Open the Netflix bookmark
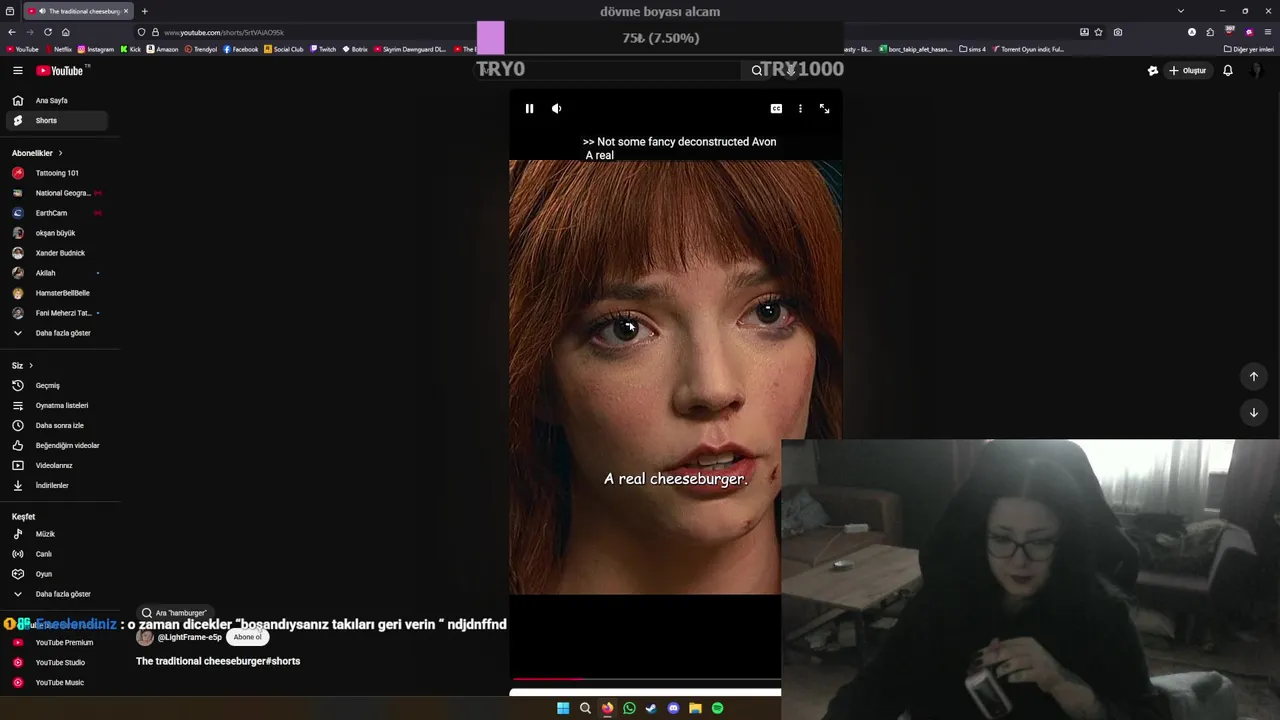The height and width of the screenshot is (720, 1280). (x=58, y=49)
